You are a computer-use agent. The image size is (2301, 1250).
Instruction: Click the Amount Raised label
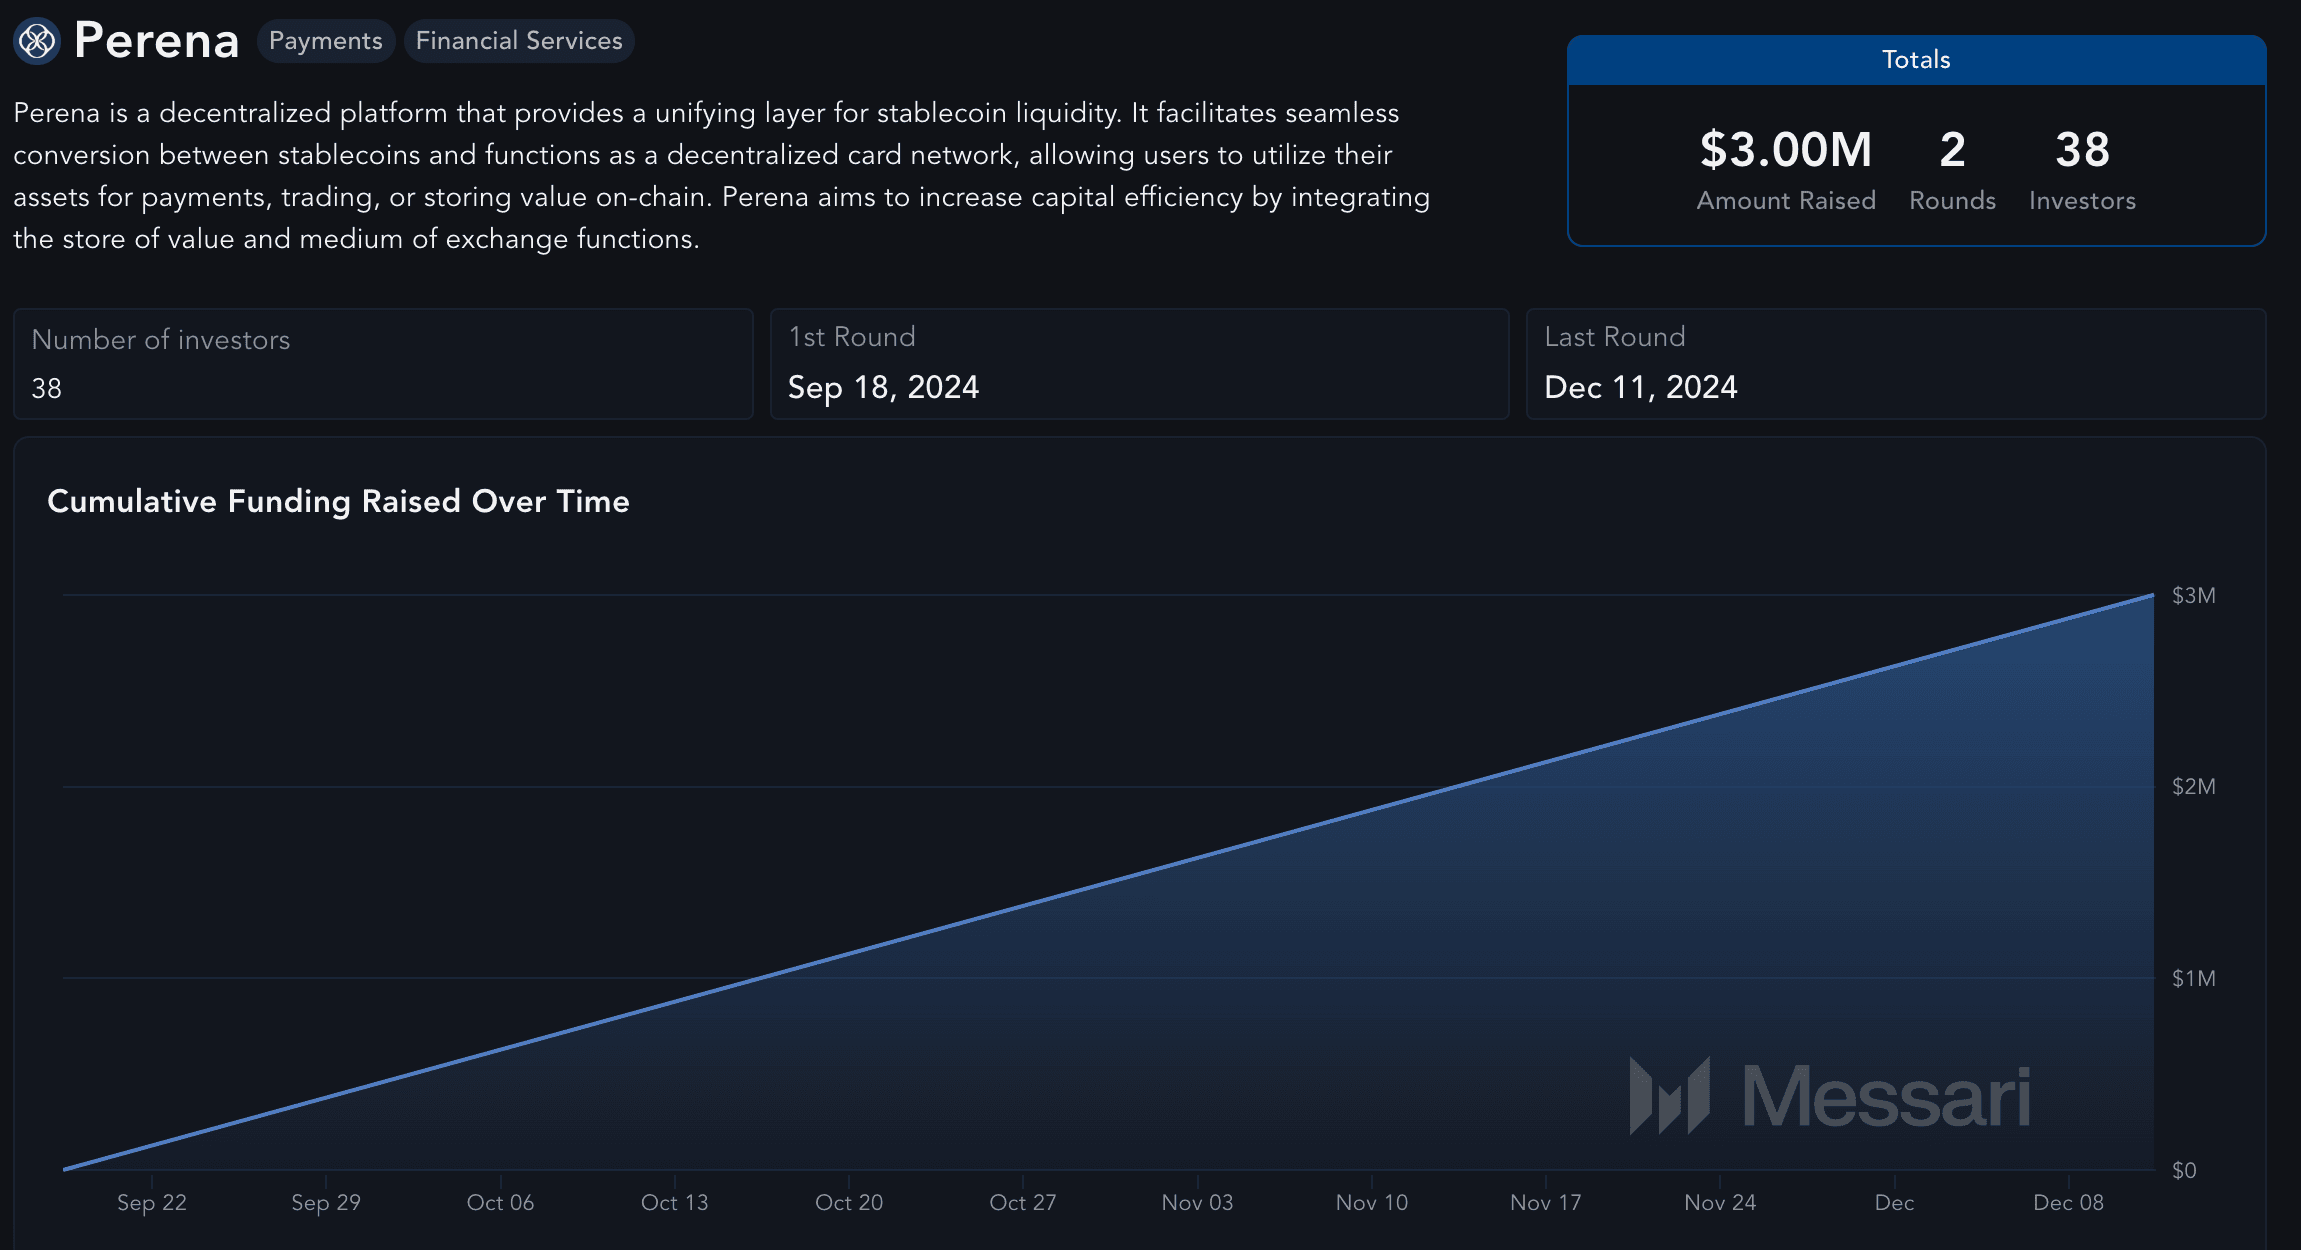(x=1786, y=201)
